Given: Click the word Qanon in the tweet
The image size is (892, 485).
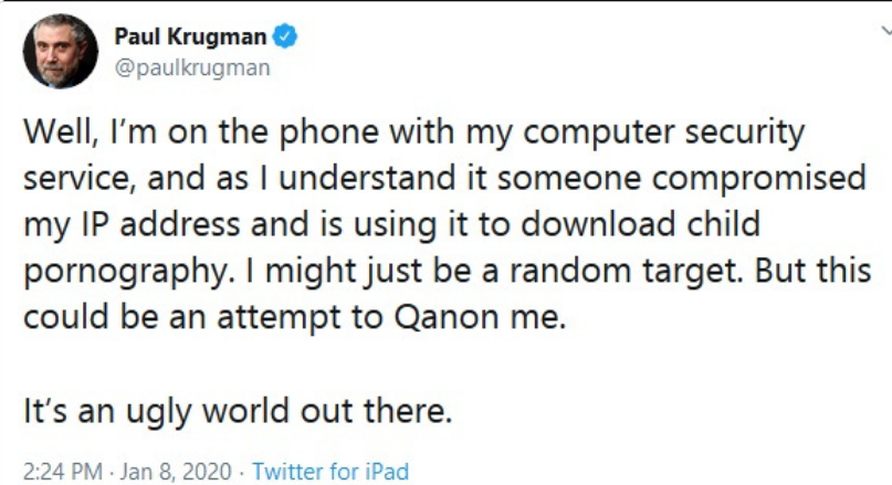Looking at the screenshot, I should 447,317.
